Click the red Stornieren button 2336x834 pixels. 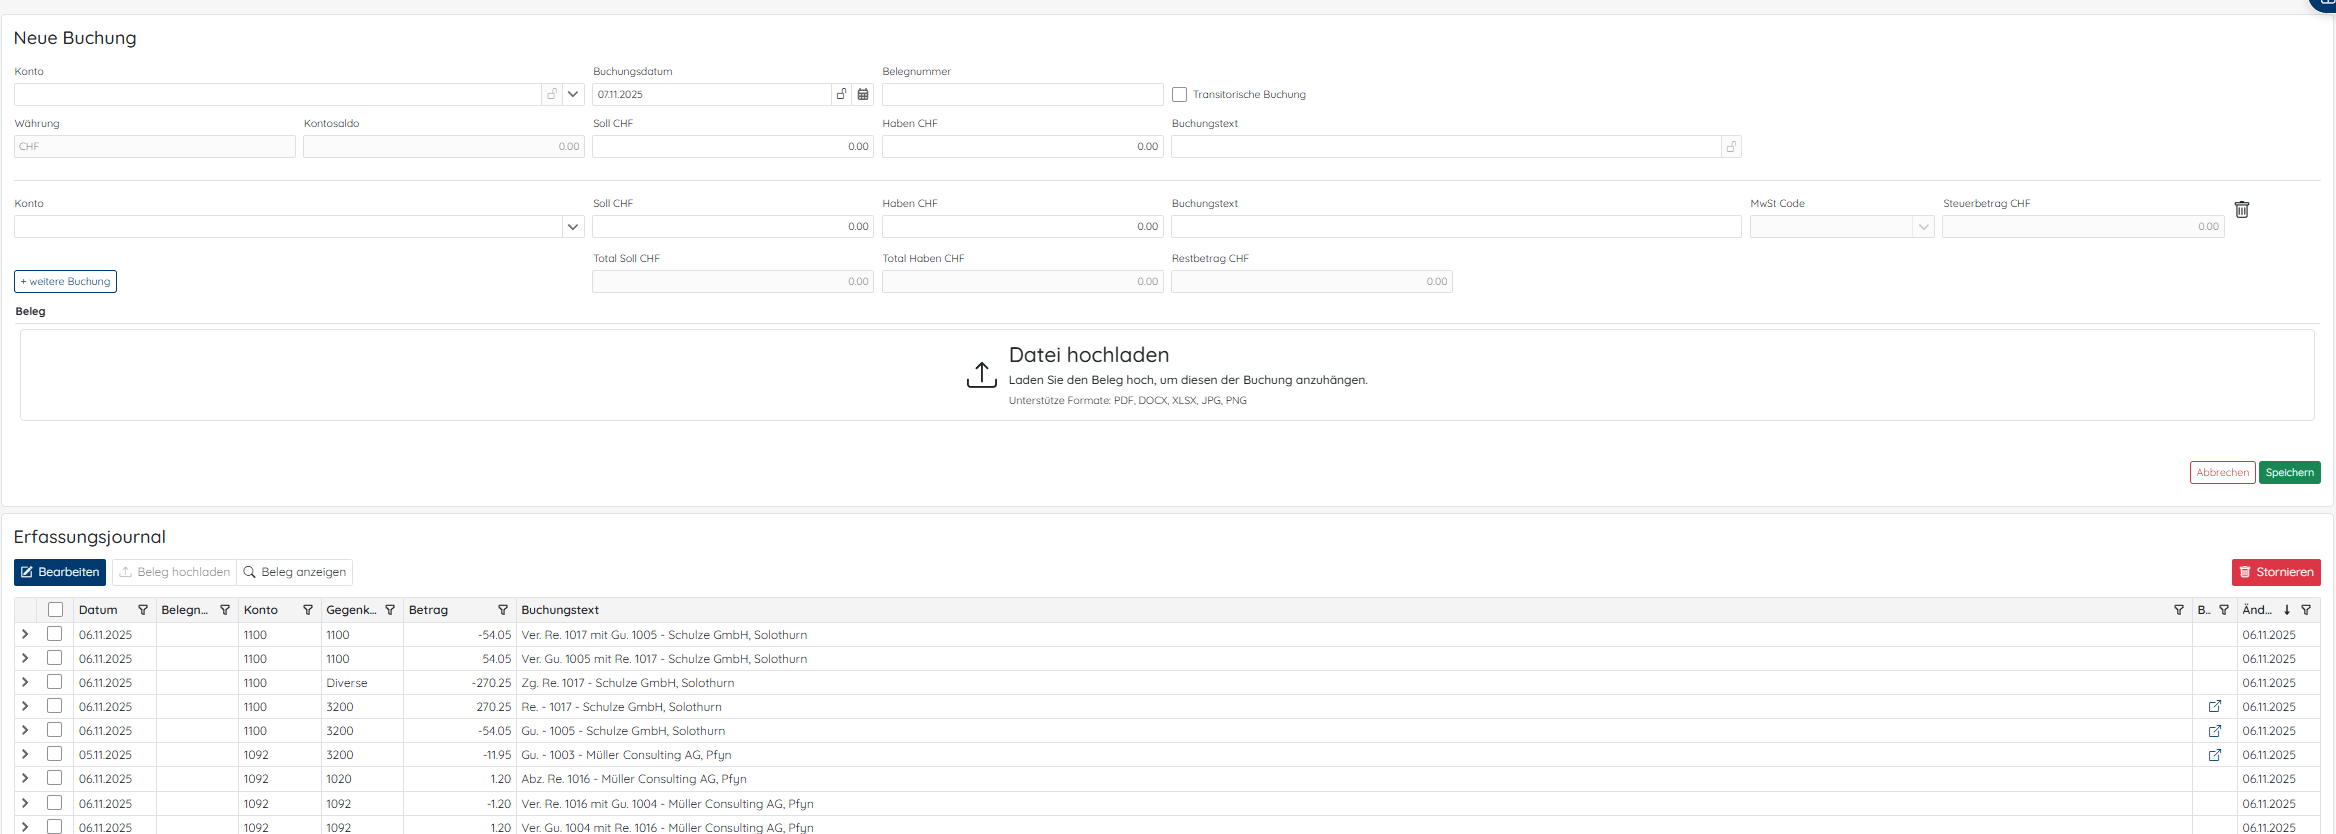[2276, 572]
